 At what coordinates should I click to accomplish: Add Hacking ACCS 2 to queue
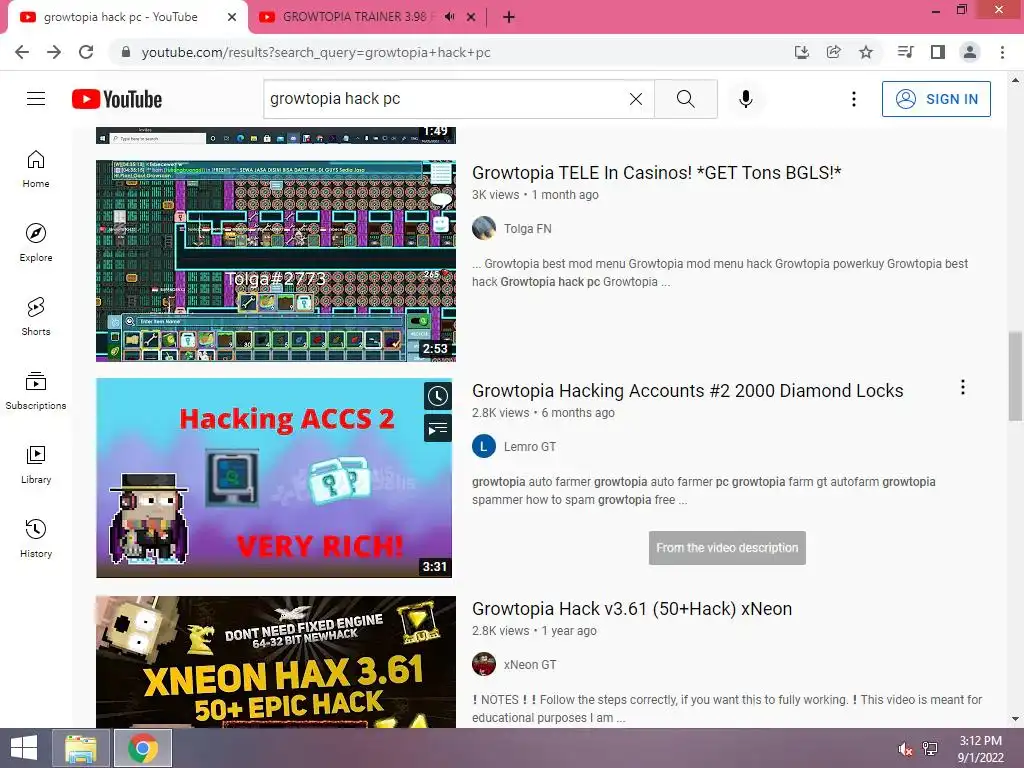coord(438,429)
